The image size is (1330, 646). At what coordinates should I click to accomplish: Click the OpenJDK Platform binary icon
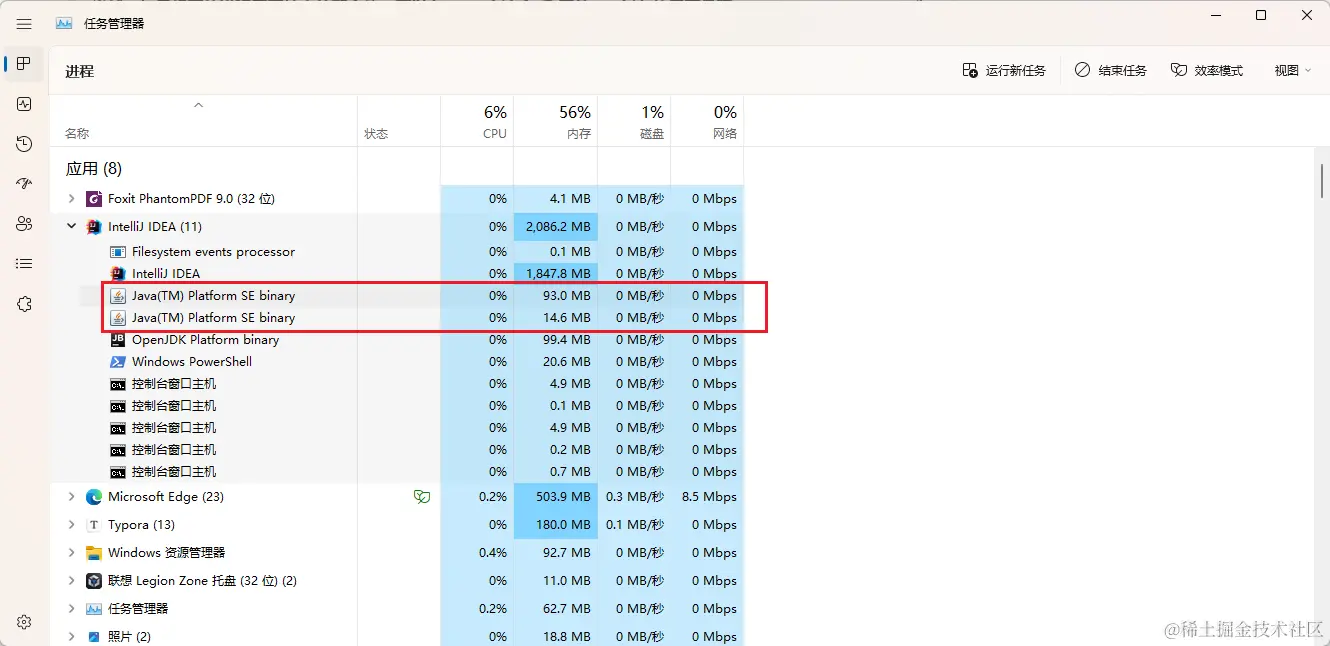[x=118, y=340]
